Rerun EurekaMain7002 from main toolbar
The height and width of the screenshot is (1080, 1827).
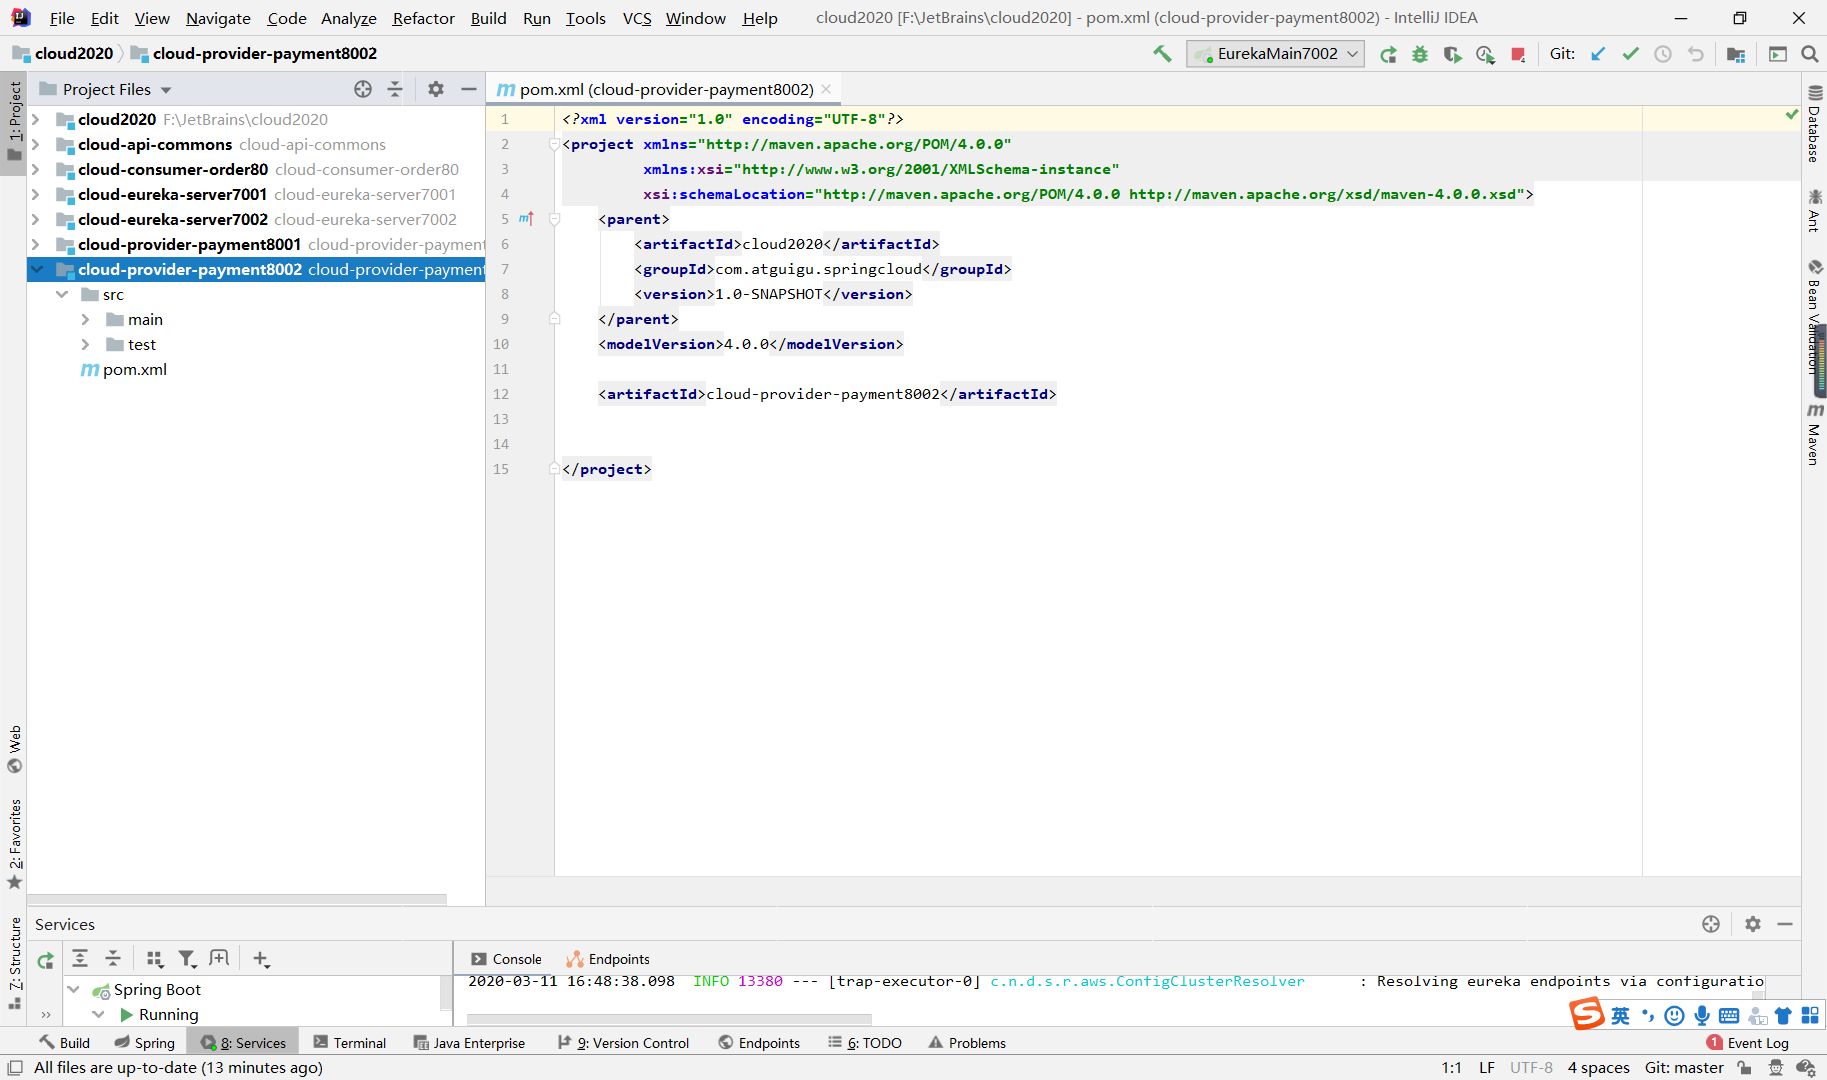1388,54
